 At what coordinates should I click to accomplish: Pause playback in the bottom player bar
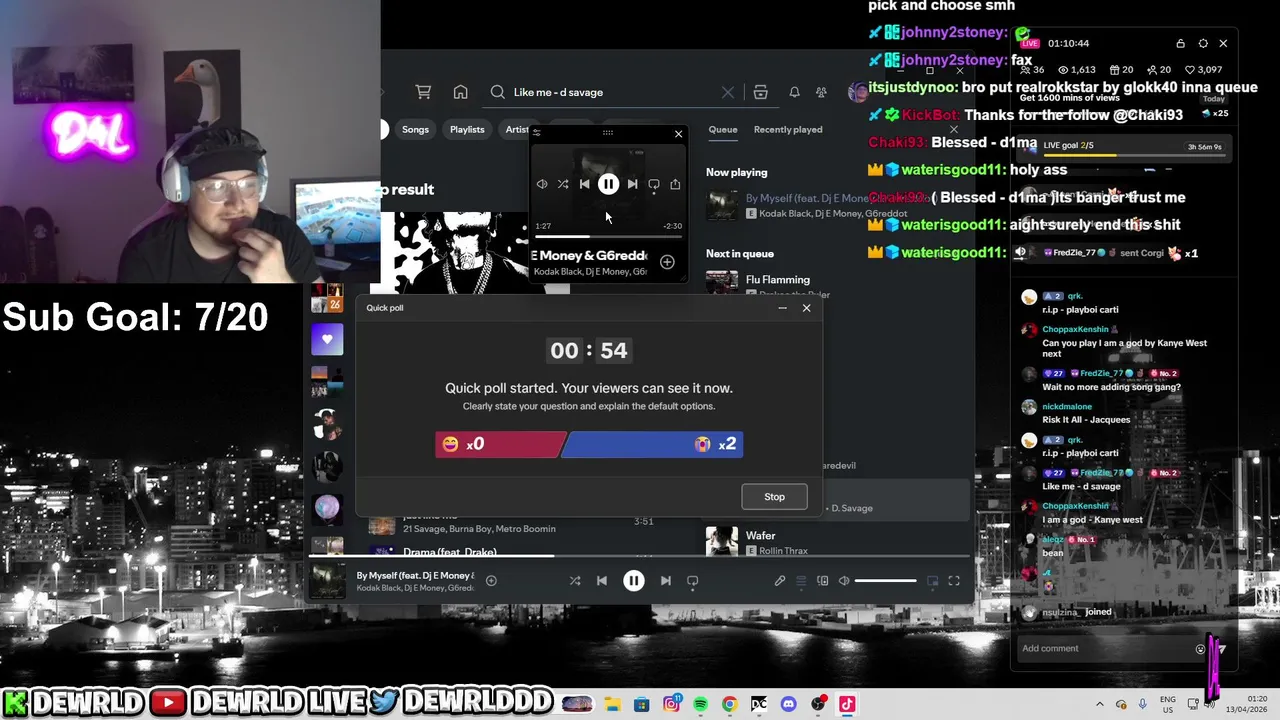[x=634, y=581]
